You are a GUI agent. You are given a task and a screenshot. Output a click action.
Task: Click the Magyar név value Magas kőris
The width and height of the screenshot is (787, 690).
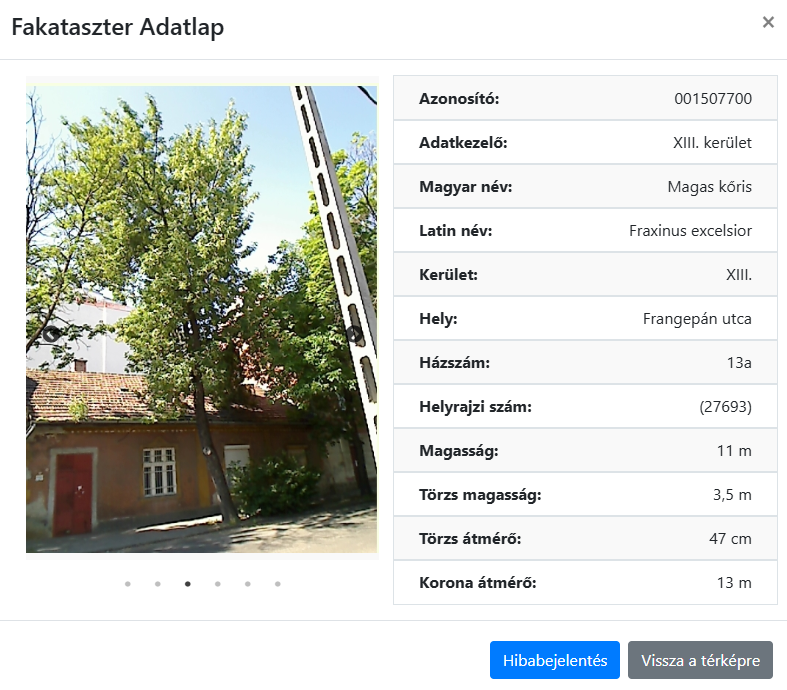pyautogui.click(x=709, y=187)
